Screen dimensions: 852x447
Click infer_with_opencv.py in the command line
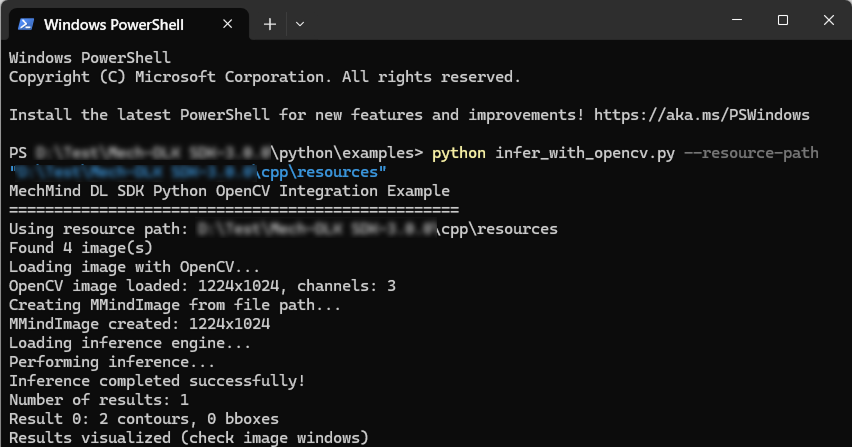click(x=585, y=153)
